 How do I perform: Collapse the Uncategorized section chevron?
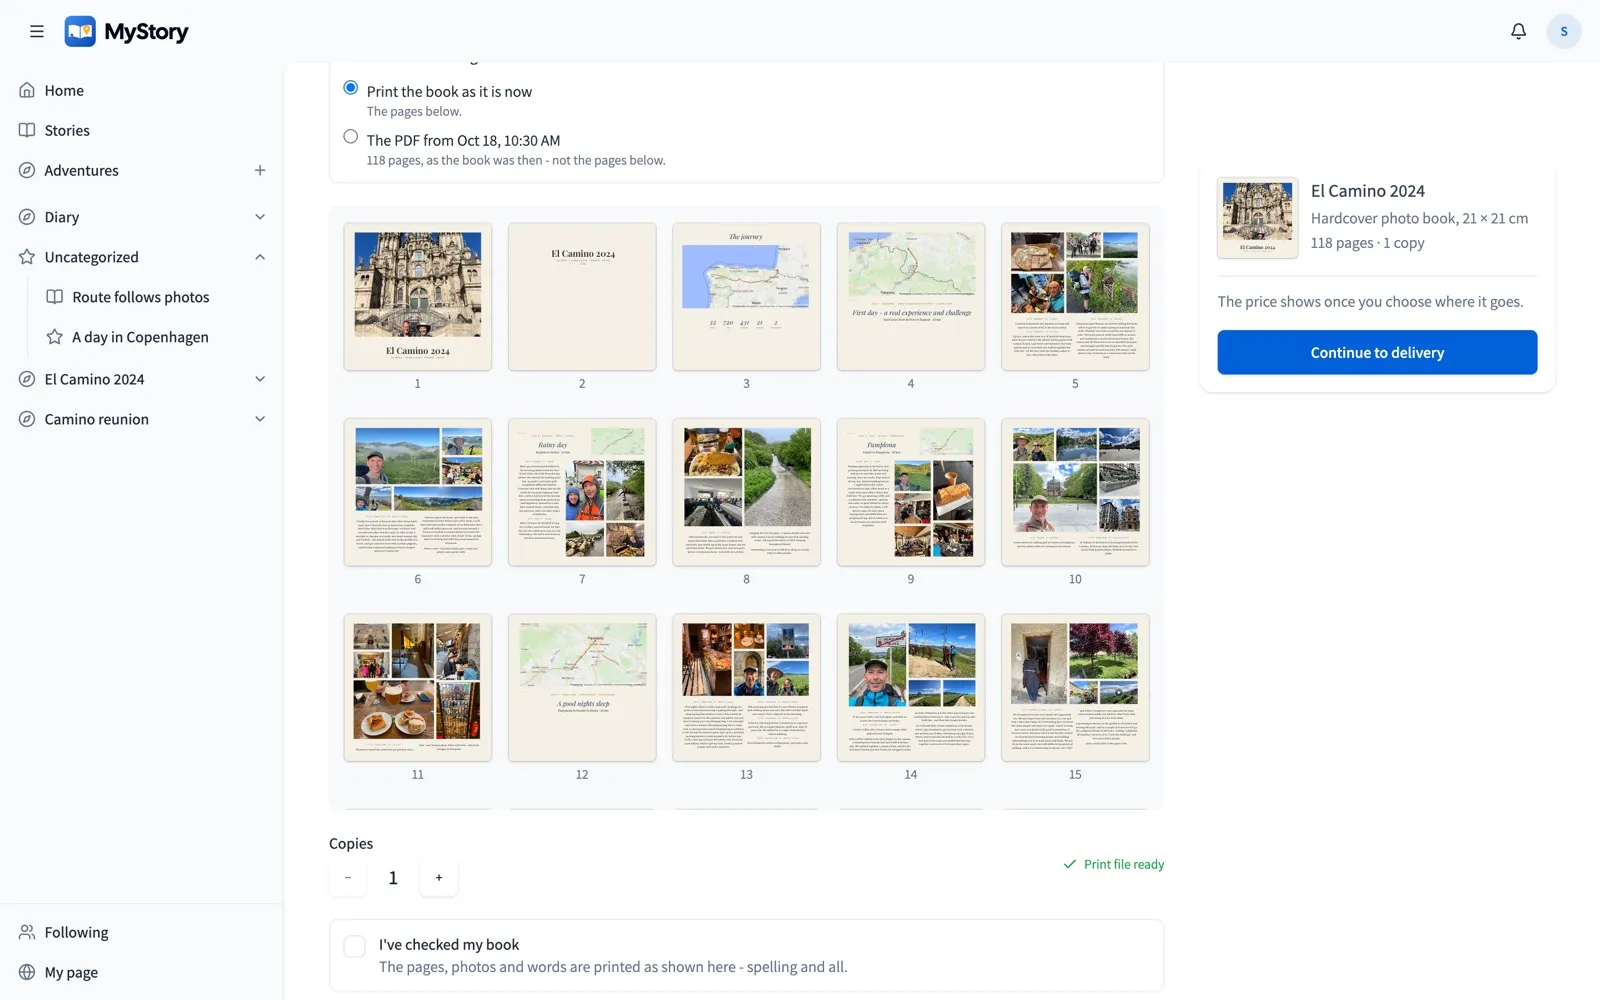pyautogui.click(x=260, y=257)
